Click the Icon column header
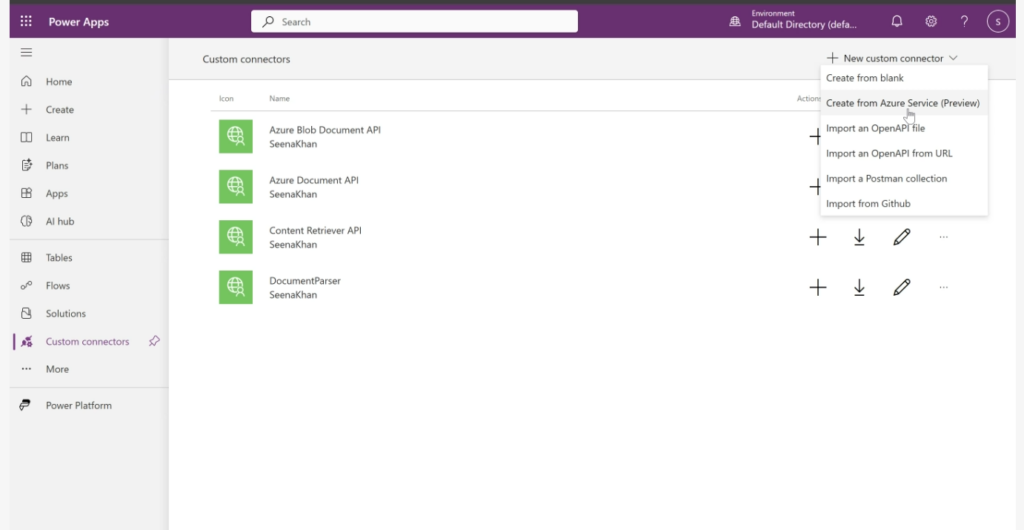Screen dimensions: 1024x530 click(x=226, y=99)
